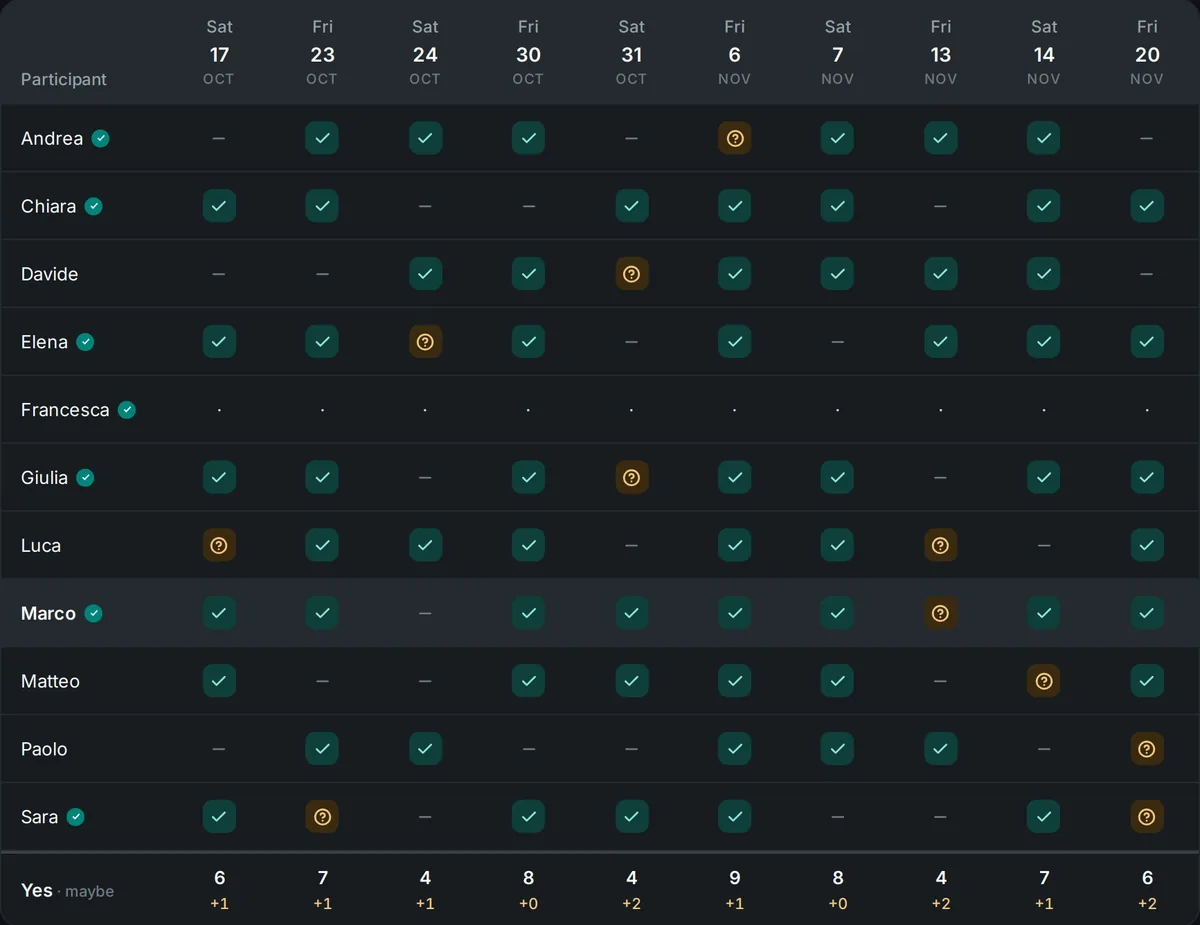Select the Fri 23 Oct date column header
Viewport: 1200px width, 925px height.
pyautogui.click(x=322, y=52)
